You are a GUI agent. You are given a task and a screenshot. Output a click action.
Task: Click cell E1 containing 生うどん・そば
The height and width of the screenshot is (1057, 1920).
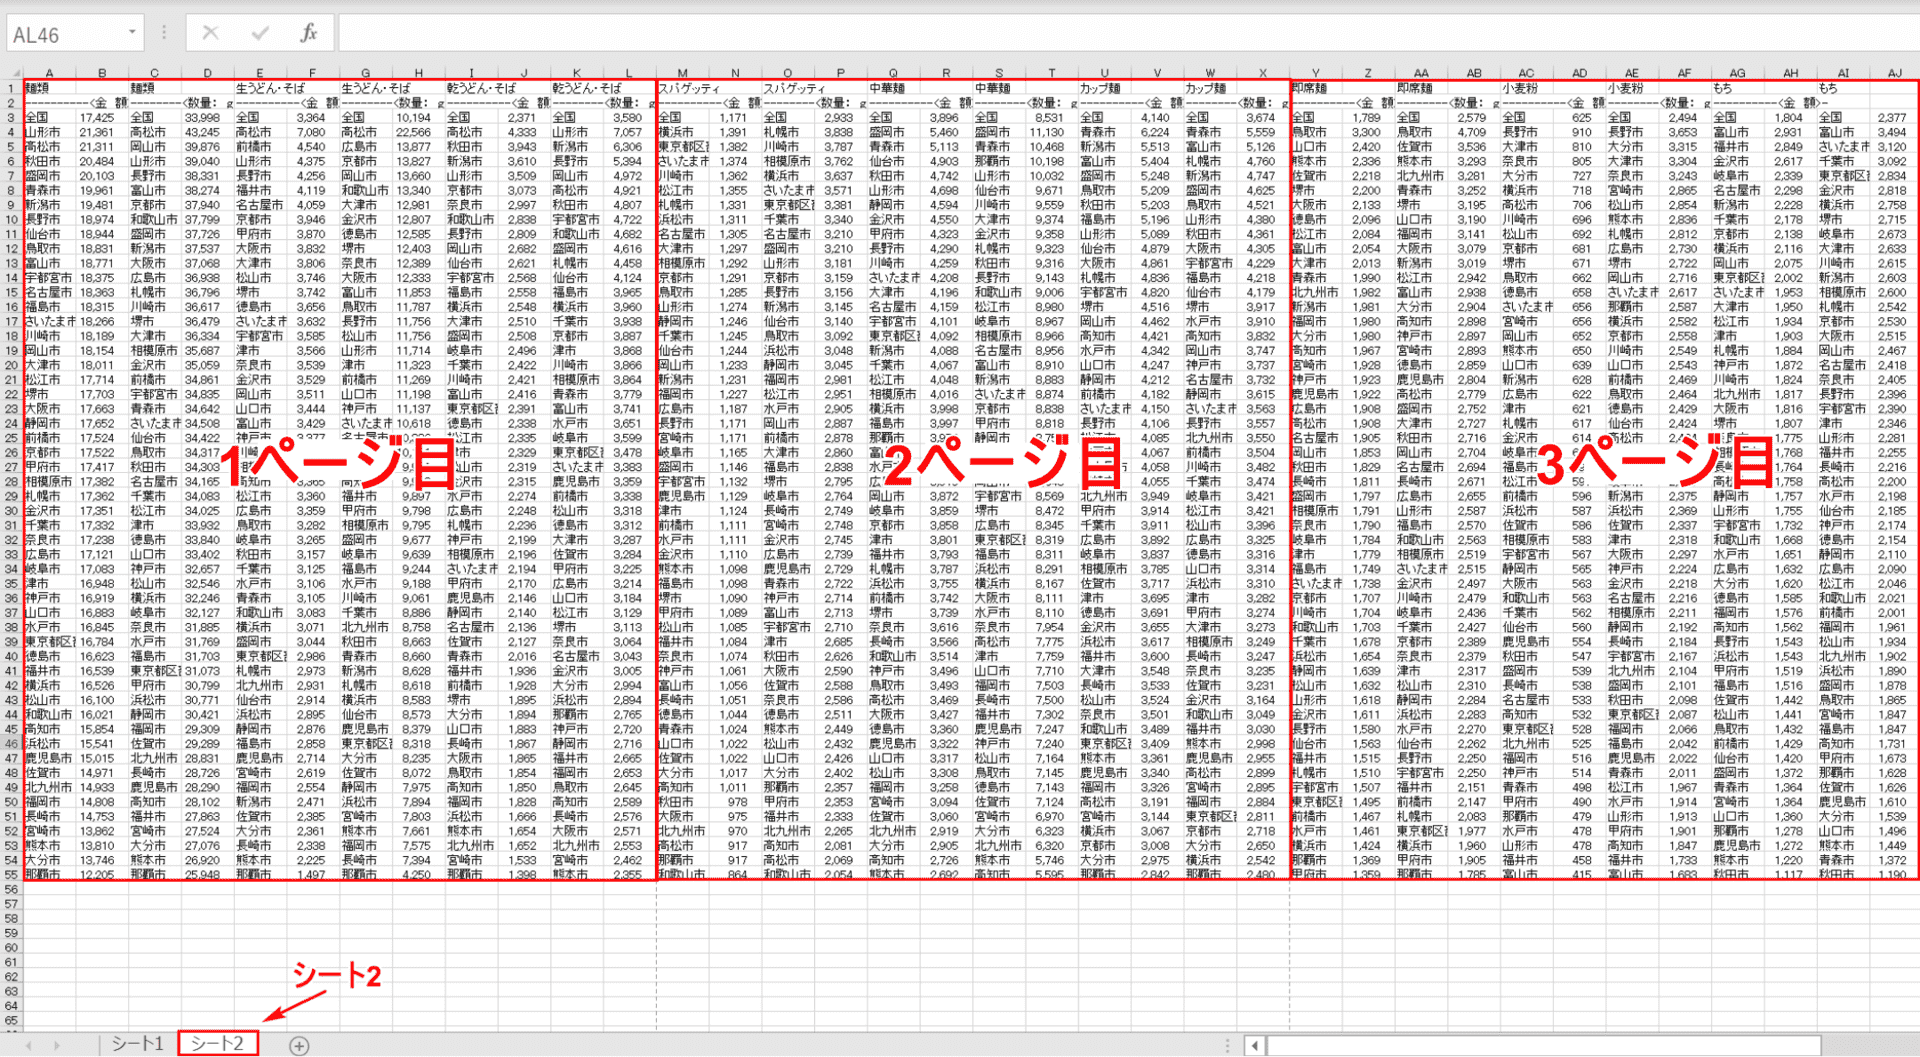click(260, 88)
